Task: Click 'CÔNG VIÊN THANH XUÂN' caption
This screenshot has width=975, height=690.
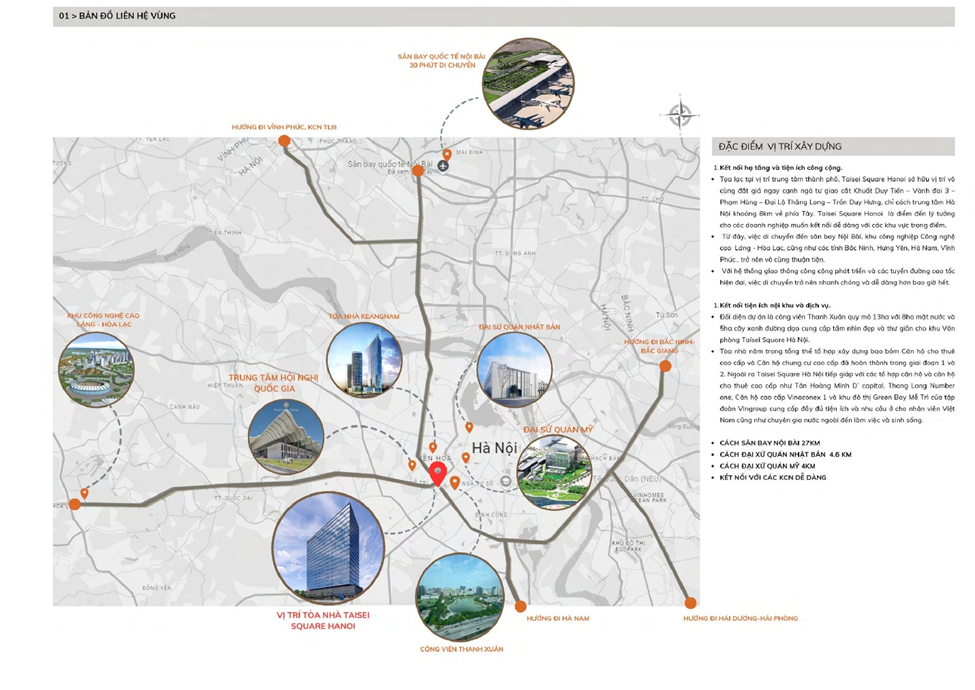Action: pyautogui.click(x=461, y=649)
